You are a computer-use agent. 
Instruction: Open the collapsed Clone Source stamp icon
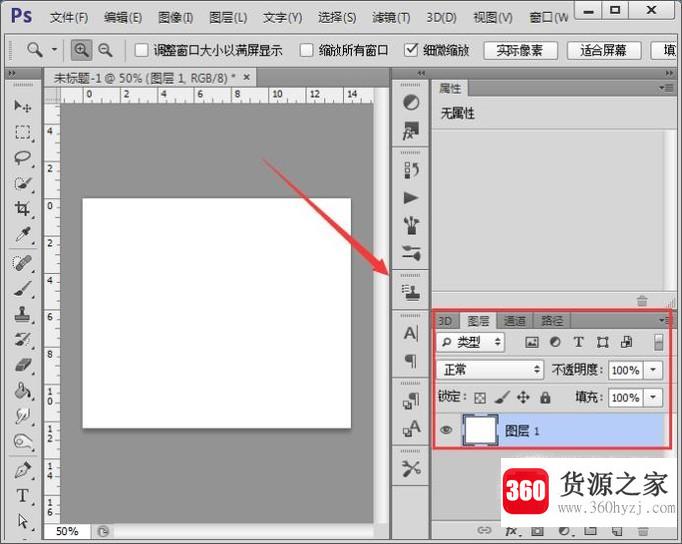[411, 293]
